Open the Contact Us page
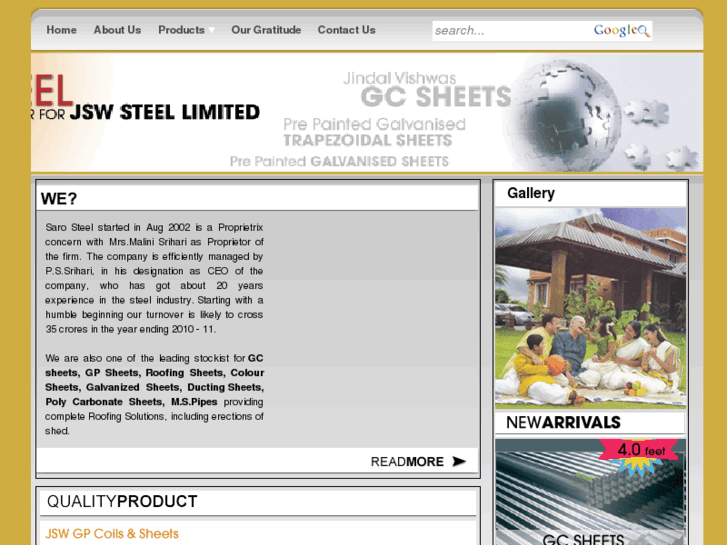 pos(346,30)
